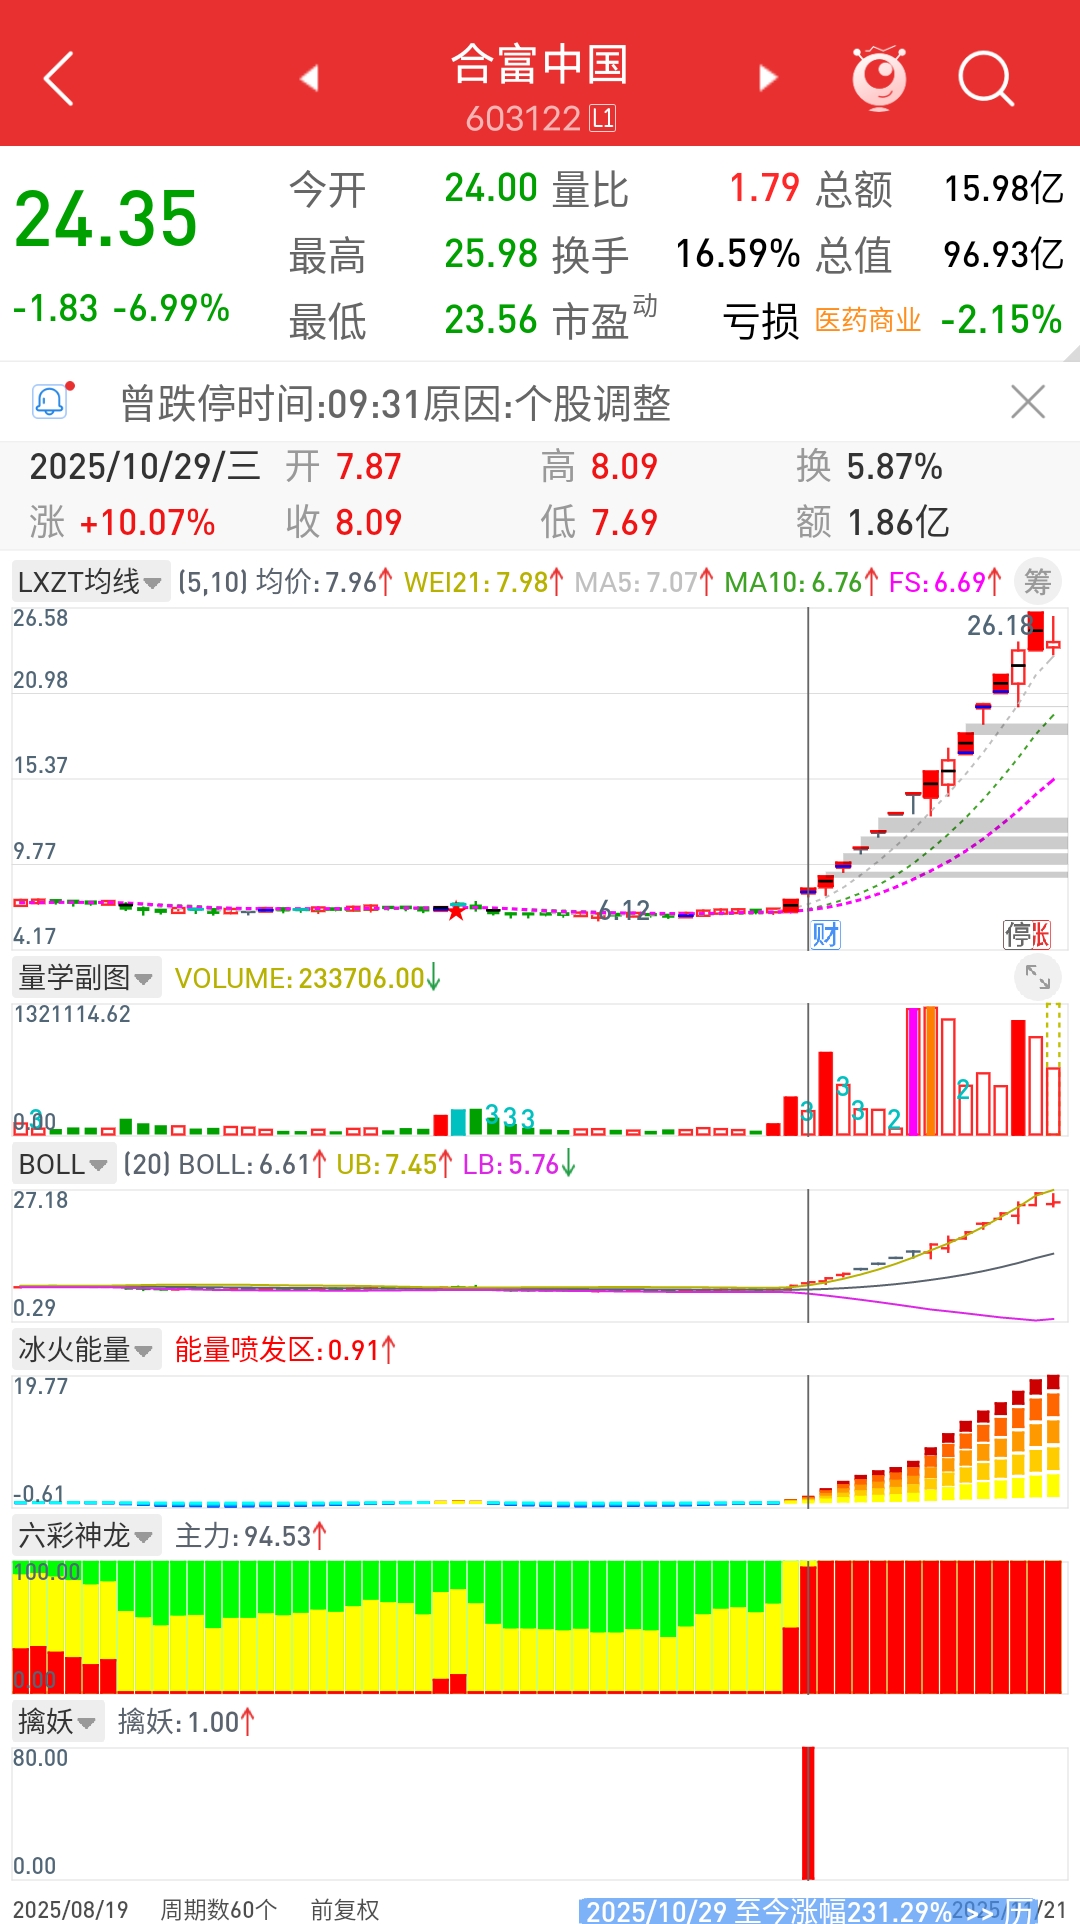Tap the alert bell icon

[x=50, y=401]
